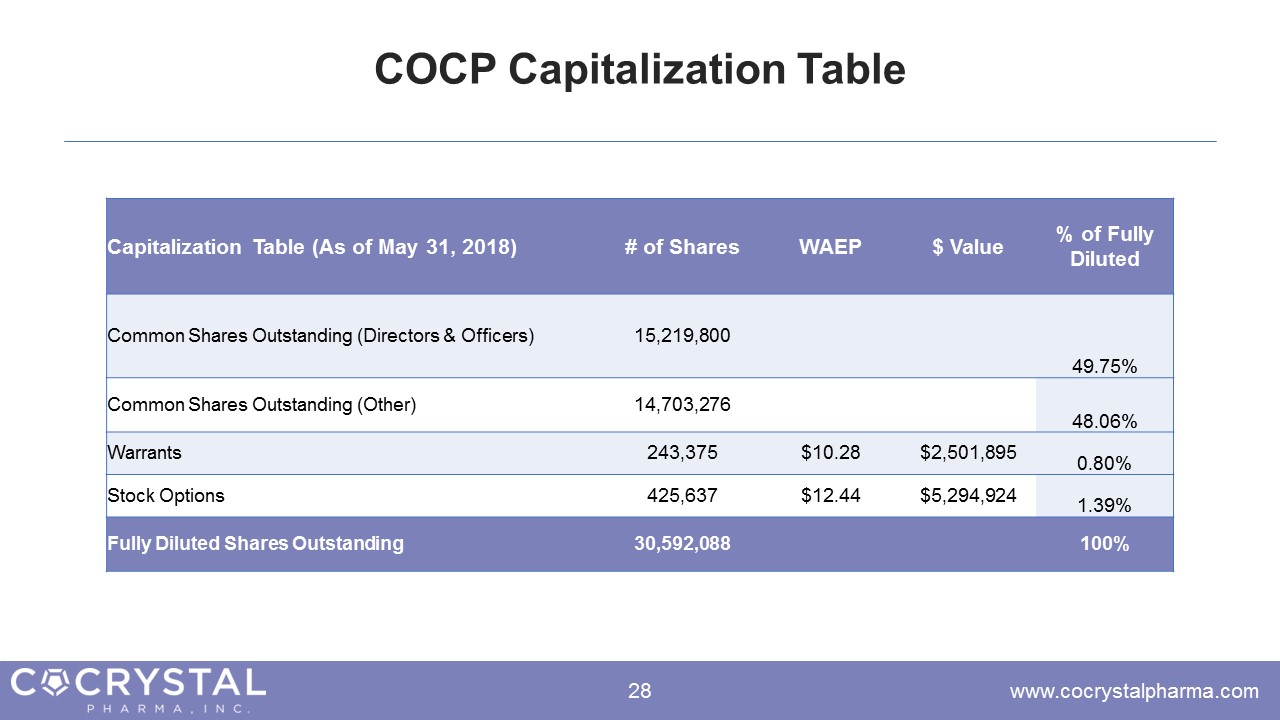The width and height of the screenshot is (1280, 720).
Task: Select the Directors & Officers row label
Action: coord(320,336)
